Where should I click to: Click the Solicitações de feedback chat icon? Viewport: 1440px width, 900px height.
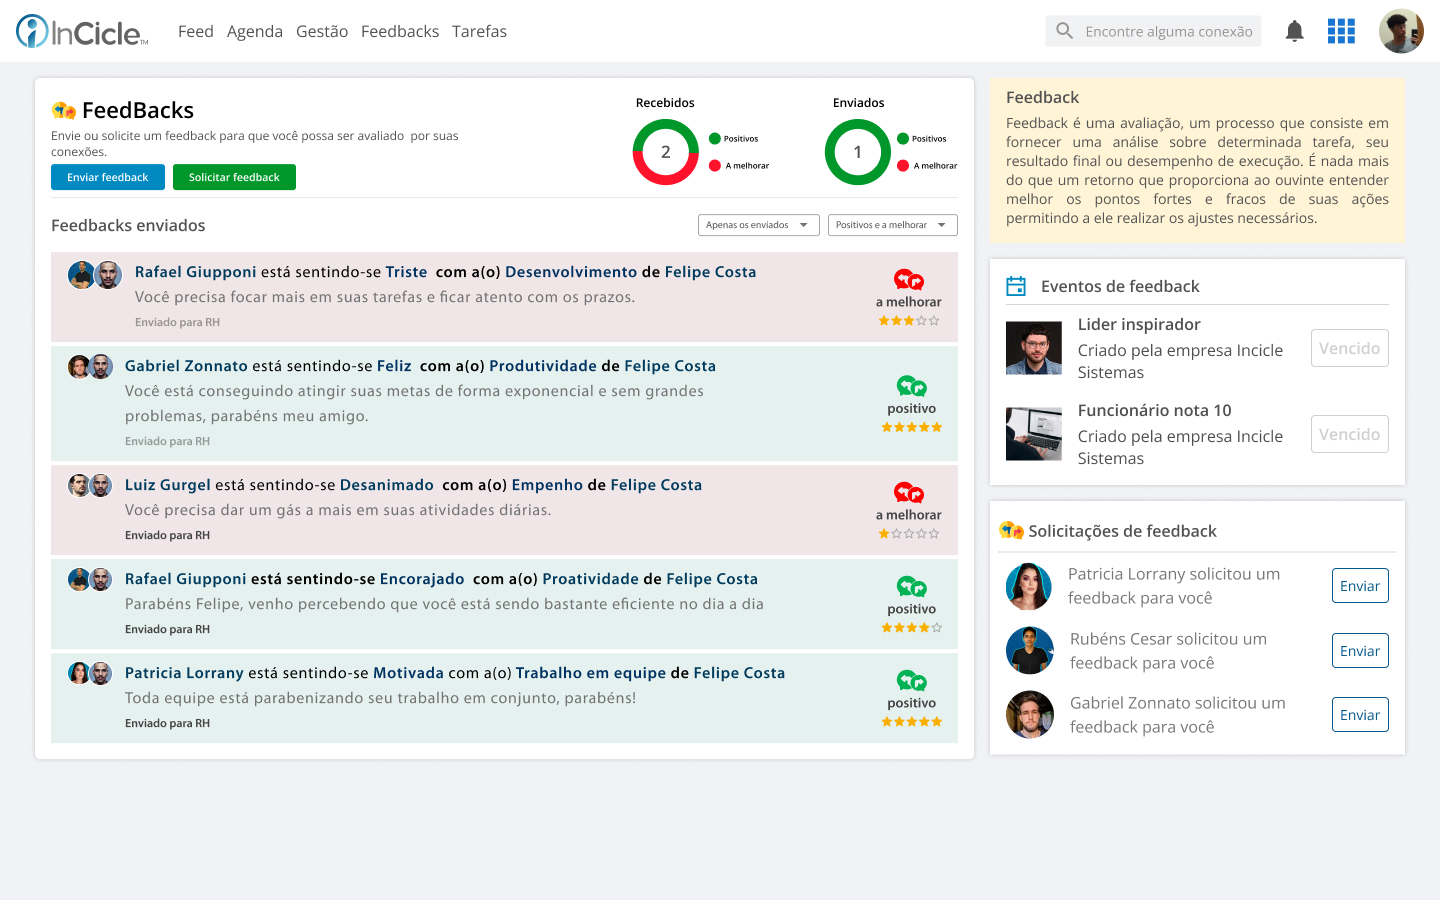pyautogui.click(x=1011, y=530)
